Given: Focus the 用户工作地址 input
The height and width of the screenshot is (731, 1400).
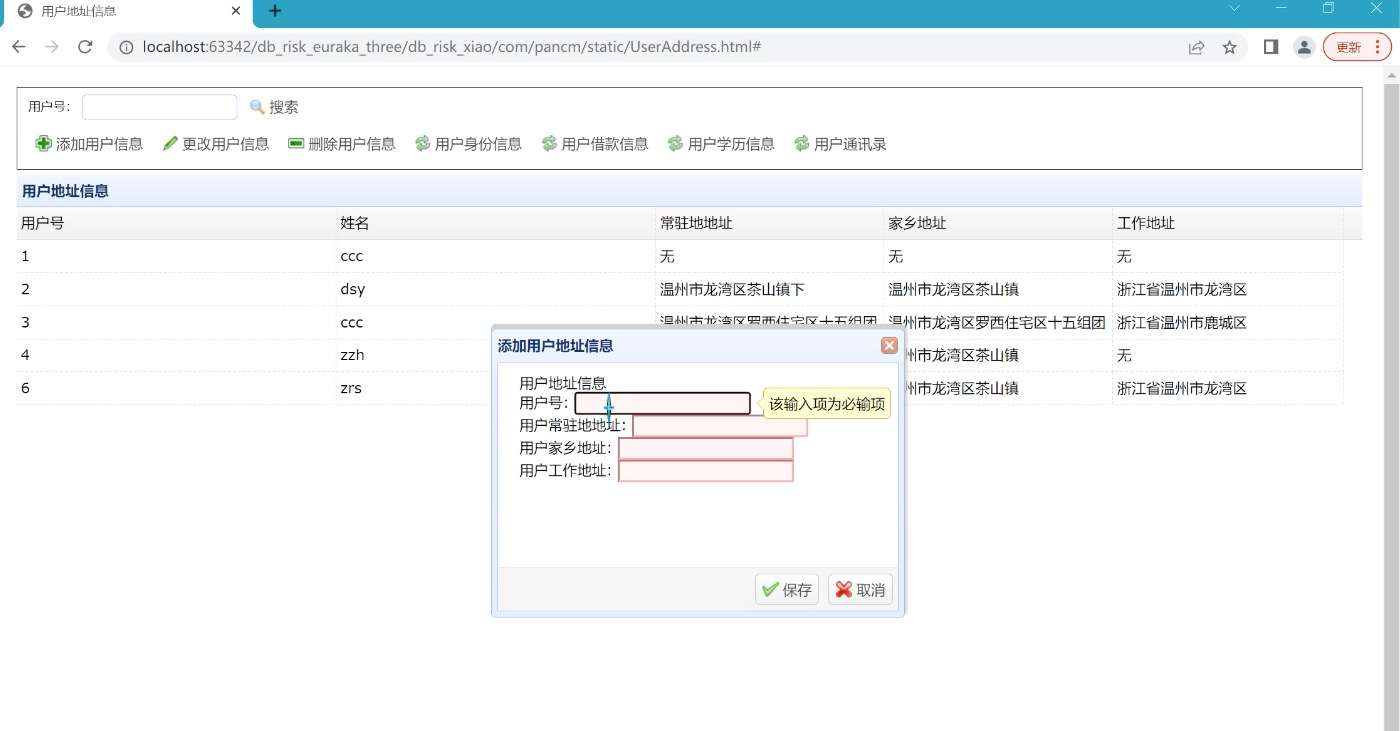Looking at the screenshot, I should tap(706, 471).
